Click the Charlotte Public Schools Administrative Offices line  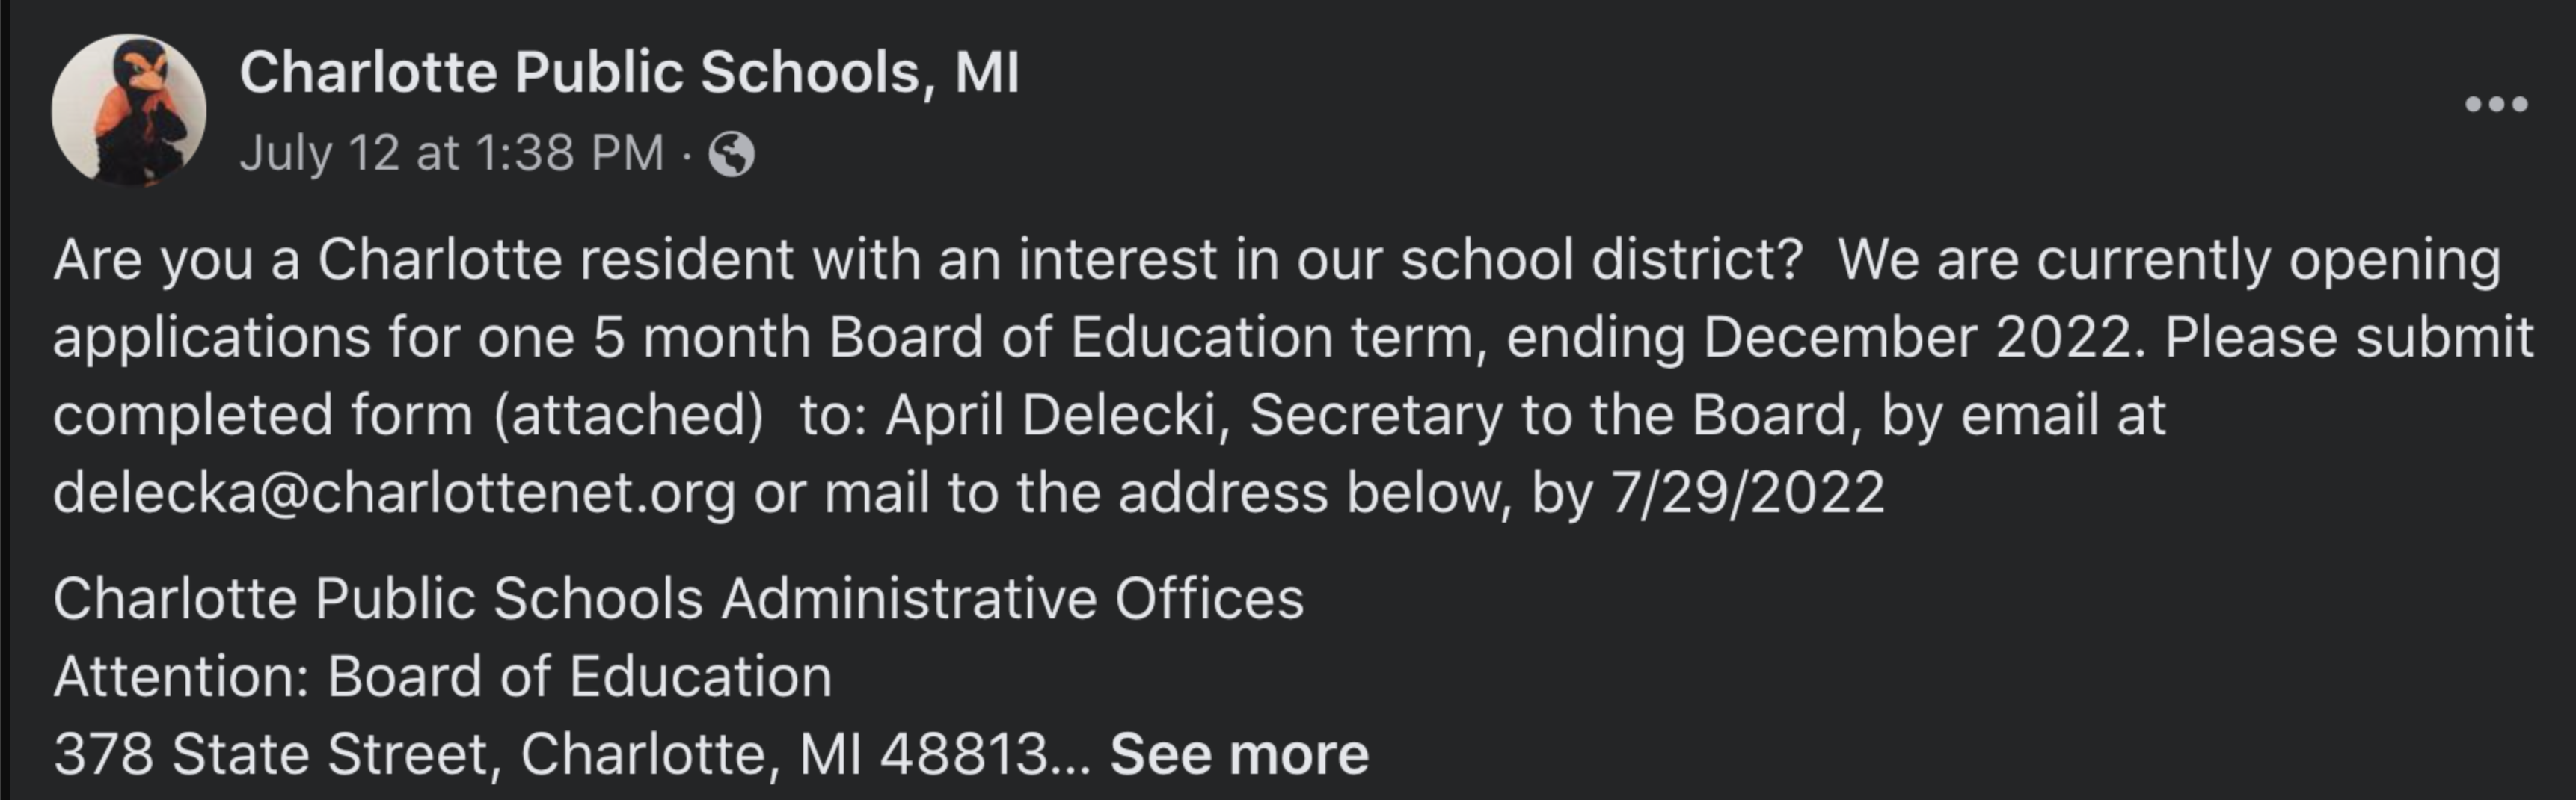click(x=678, y=599)
